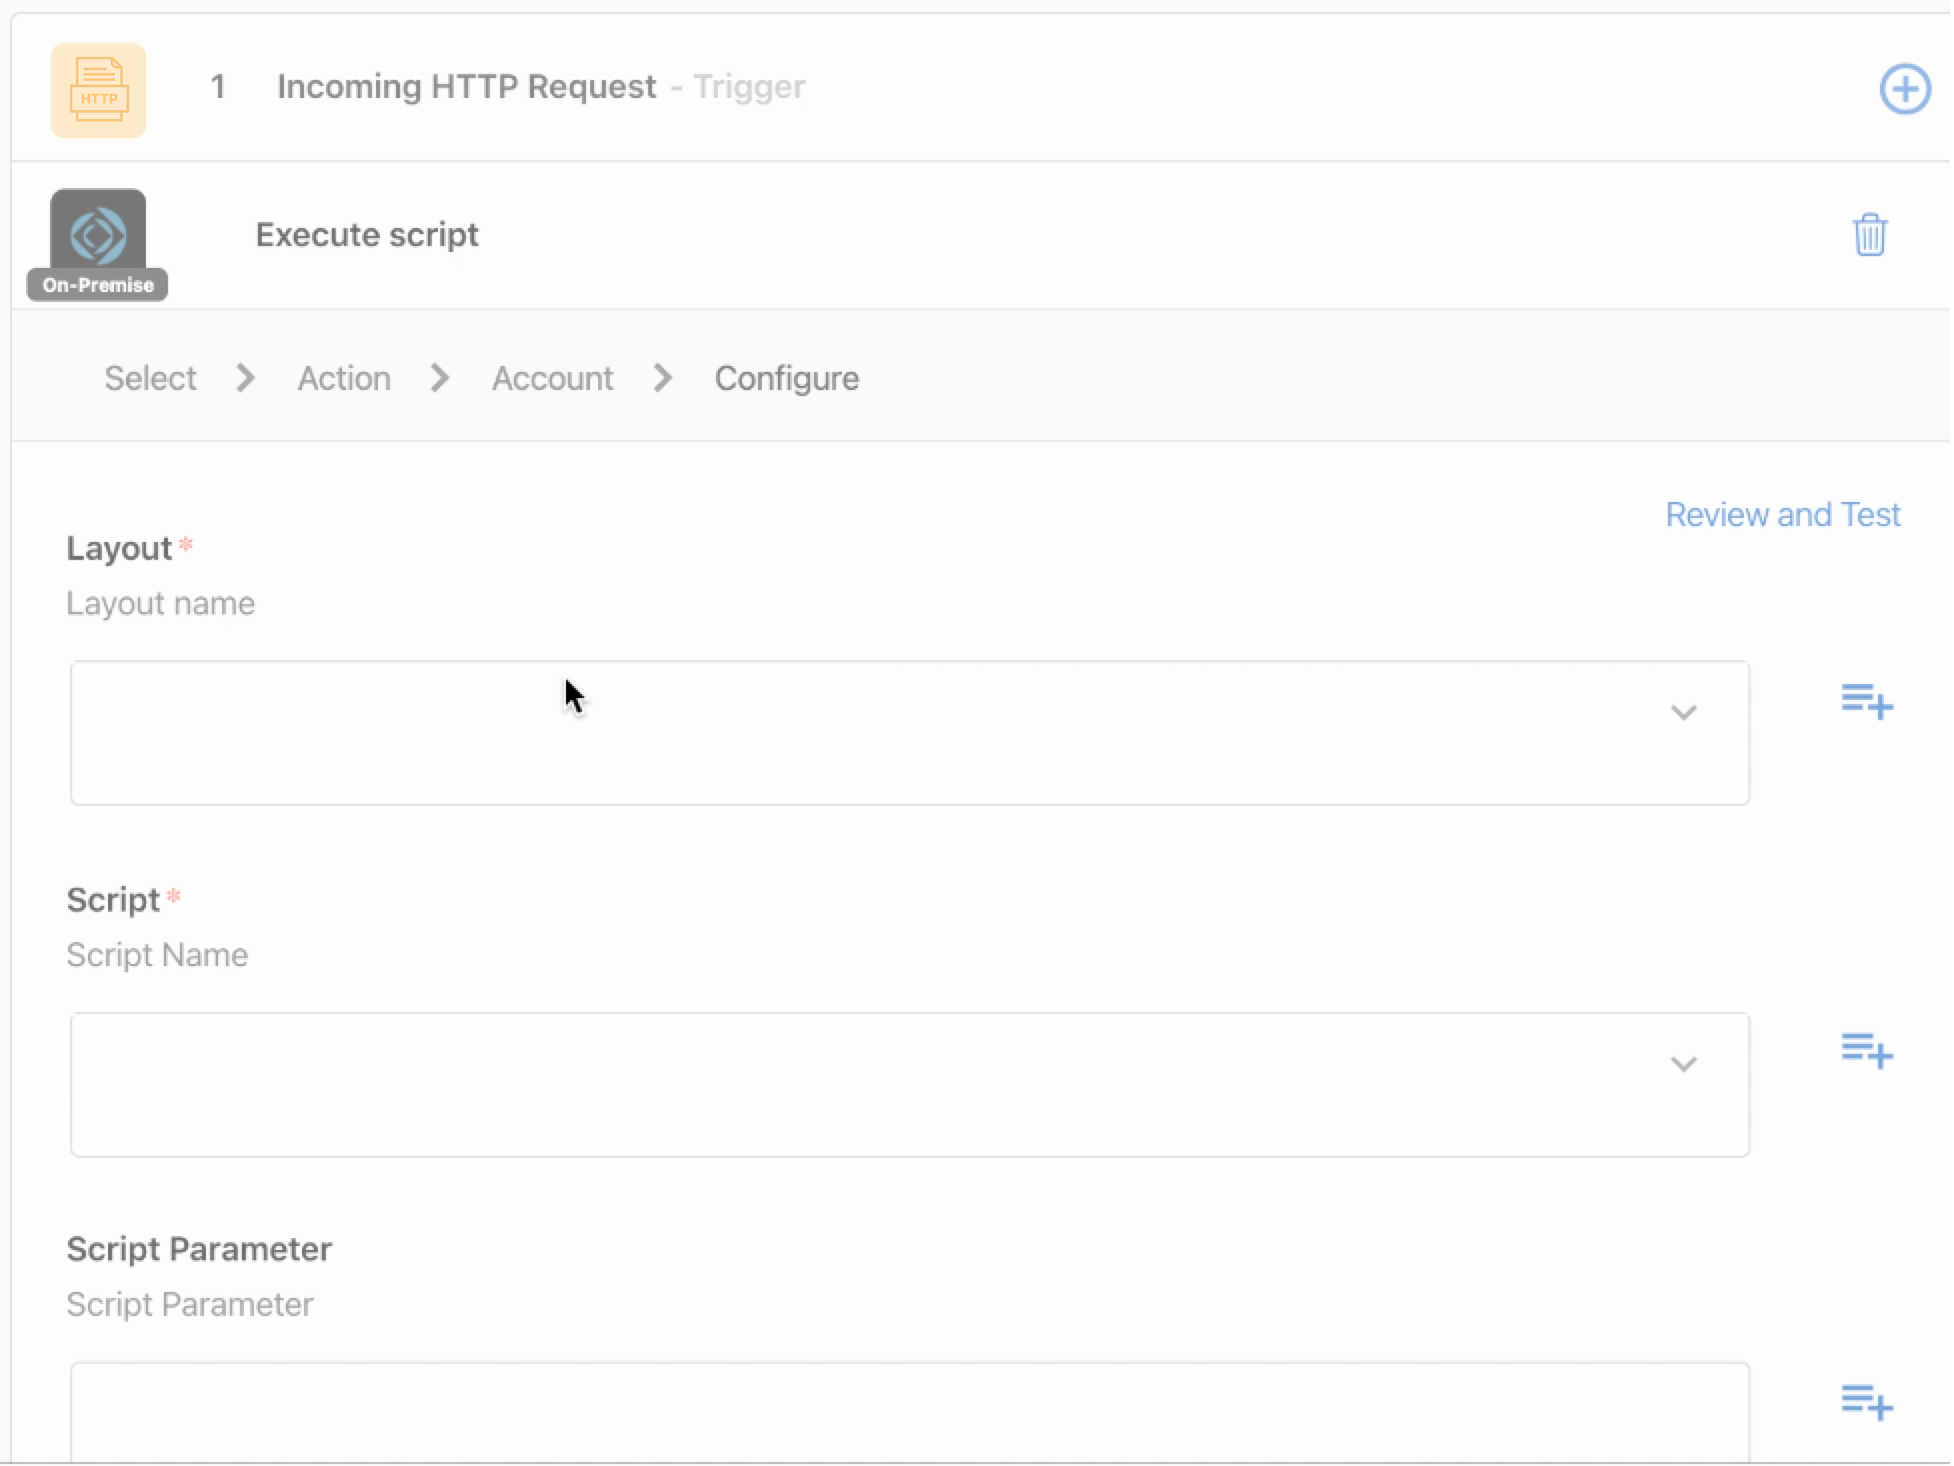Click the Select step in breadcrumb

pos(149,377)
